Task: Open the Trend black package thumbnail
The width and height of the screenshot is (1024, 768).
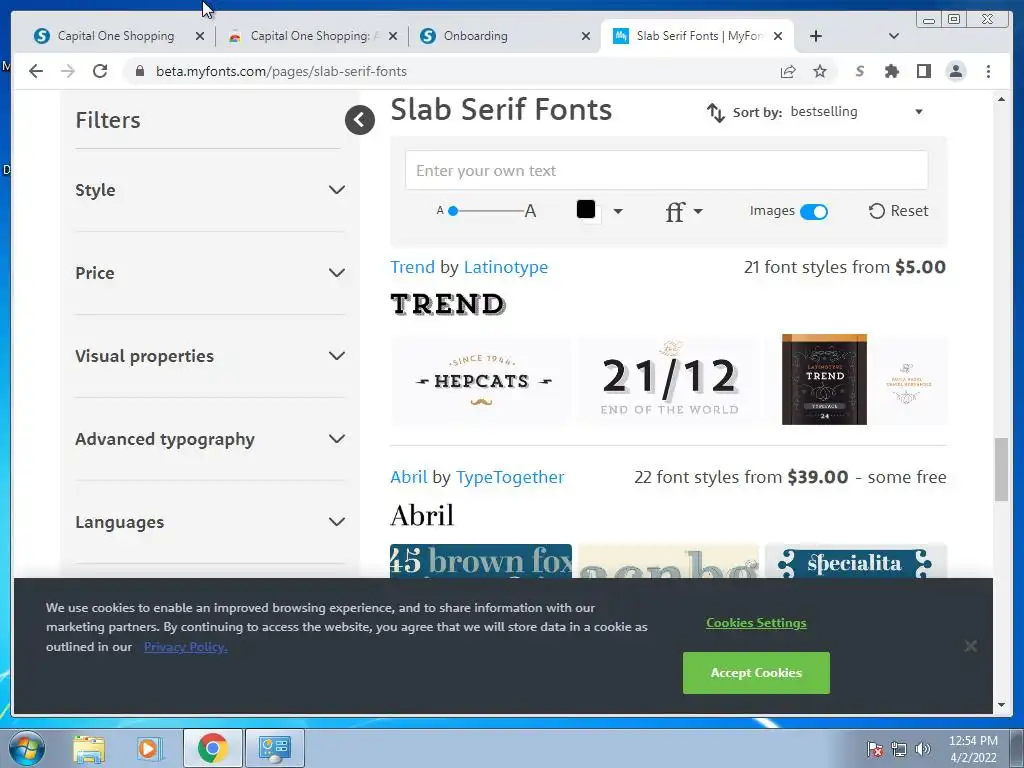Action: (x=824, y=379)
